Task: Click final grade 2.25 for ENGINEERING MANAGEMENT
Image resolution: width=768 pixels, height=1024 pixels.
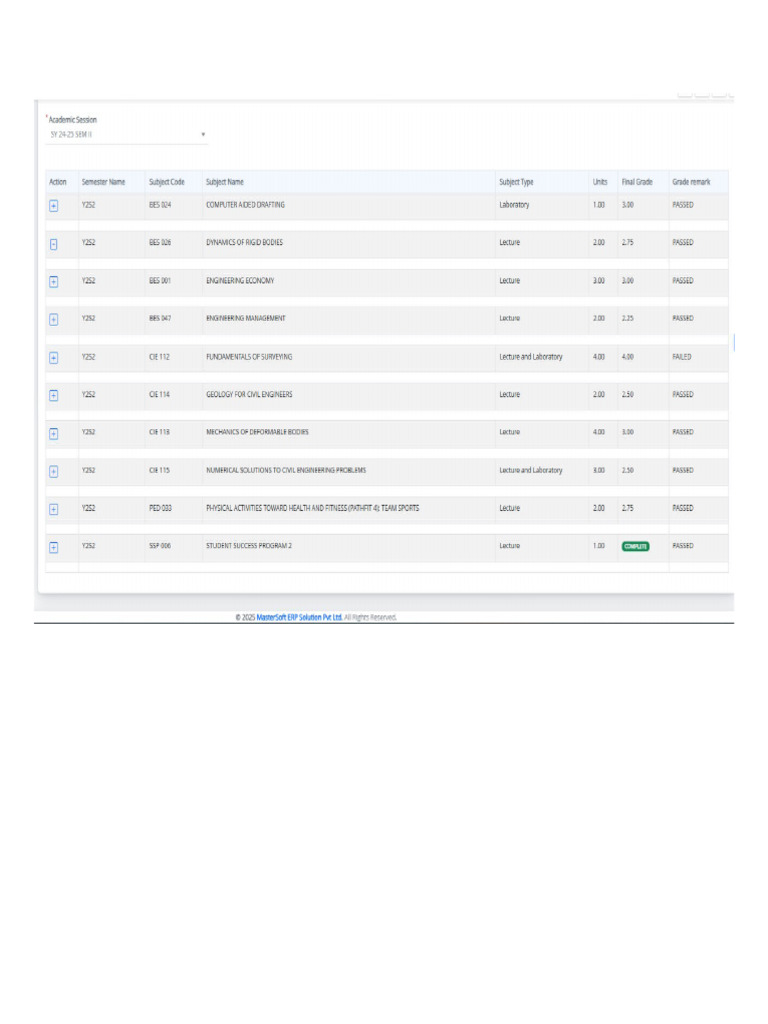Action: 627,318
